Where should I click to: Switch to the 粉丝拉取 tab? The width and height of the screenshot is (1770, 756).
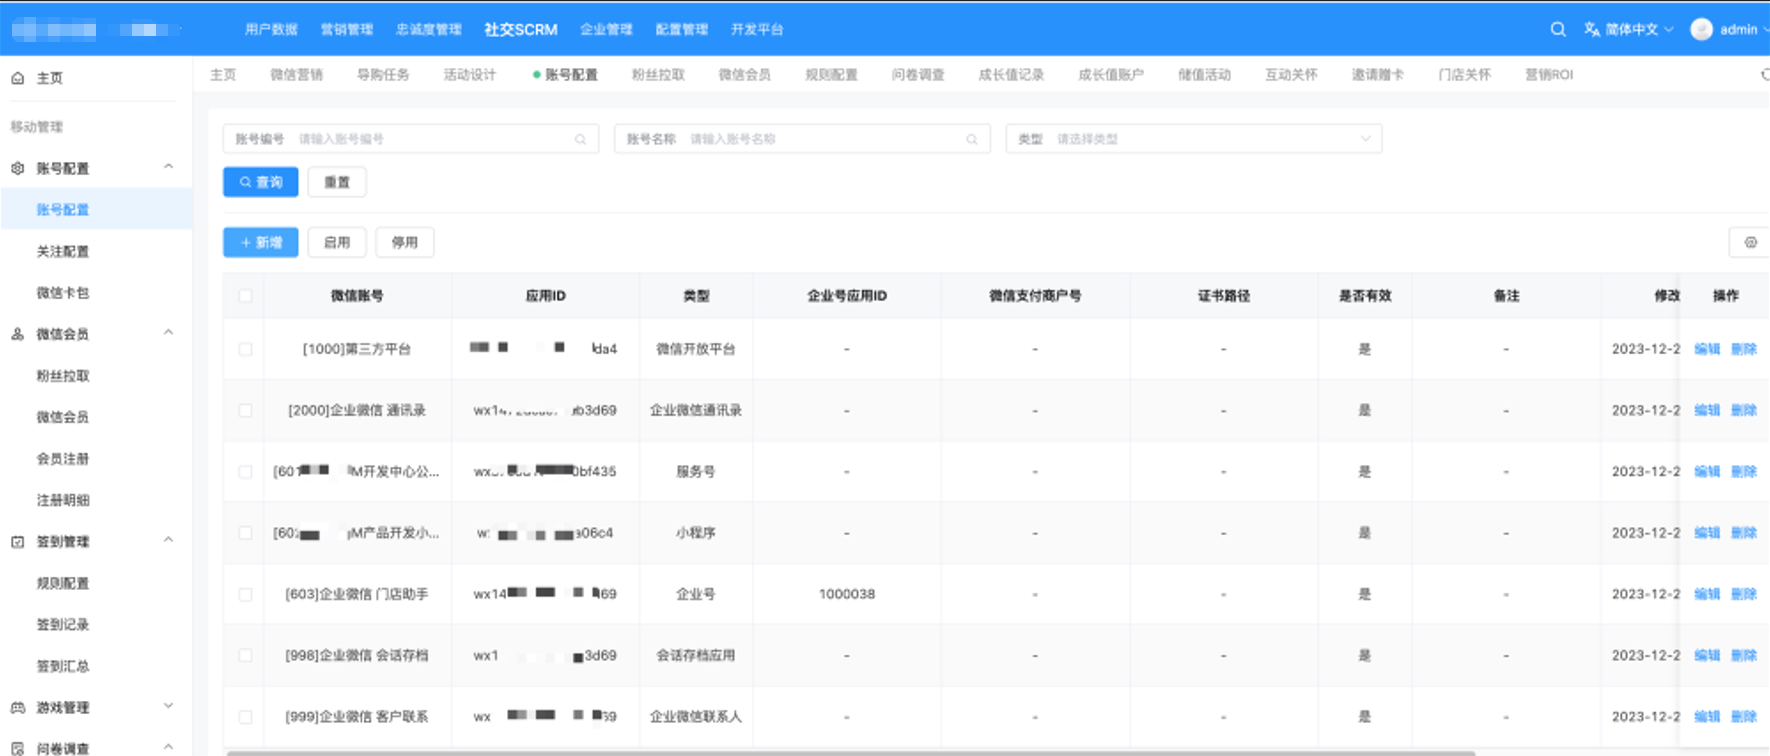pyautogui.click(x=658, y=75)
